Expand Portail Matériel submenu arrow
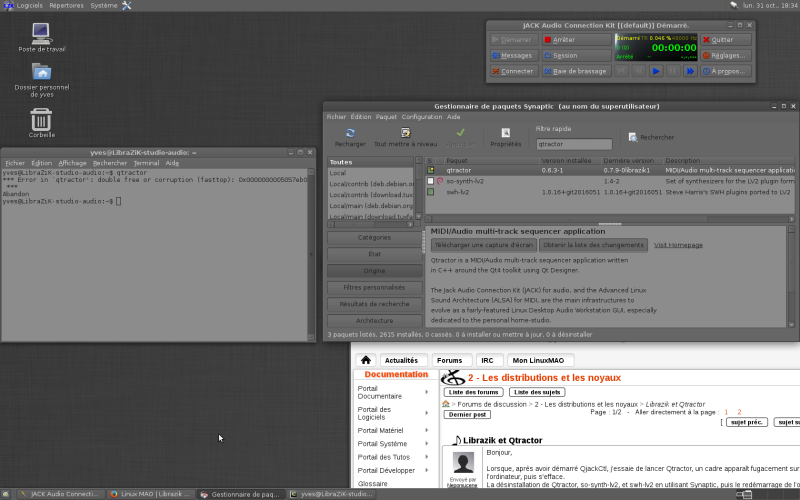This screenshot has height=500, width=800. [x=427, y=431]
